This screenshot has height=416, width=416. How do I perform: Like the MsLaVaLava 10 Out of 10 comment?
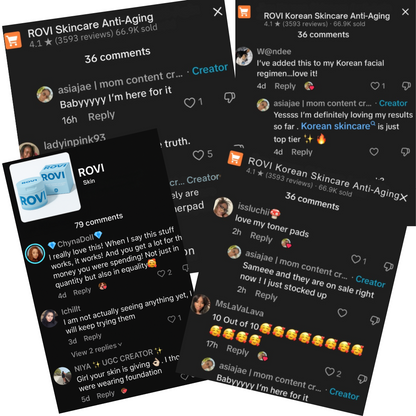click(330, 371)
